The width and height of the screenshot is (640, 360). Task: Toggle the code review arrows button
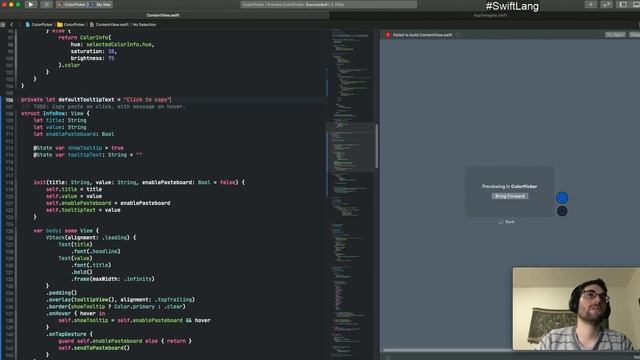[x=607, y=4]
